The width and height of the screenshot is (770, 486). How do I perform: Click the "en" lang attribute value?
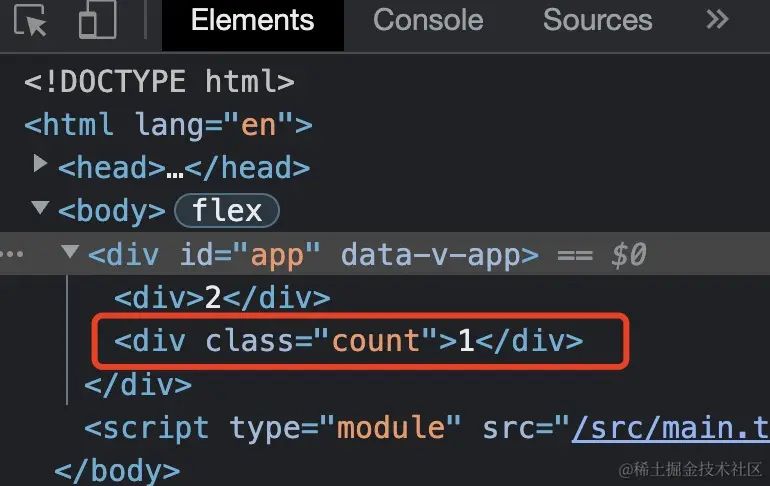pos(258,125)
